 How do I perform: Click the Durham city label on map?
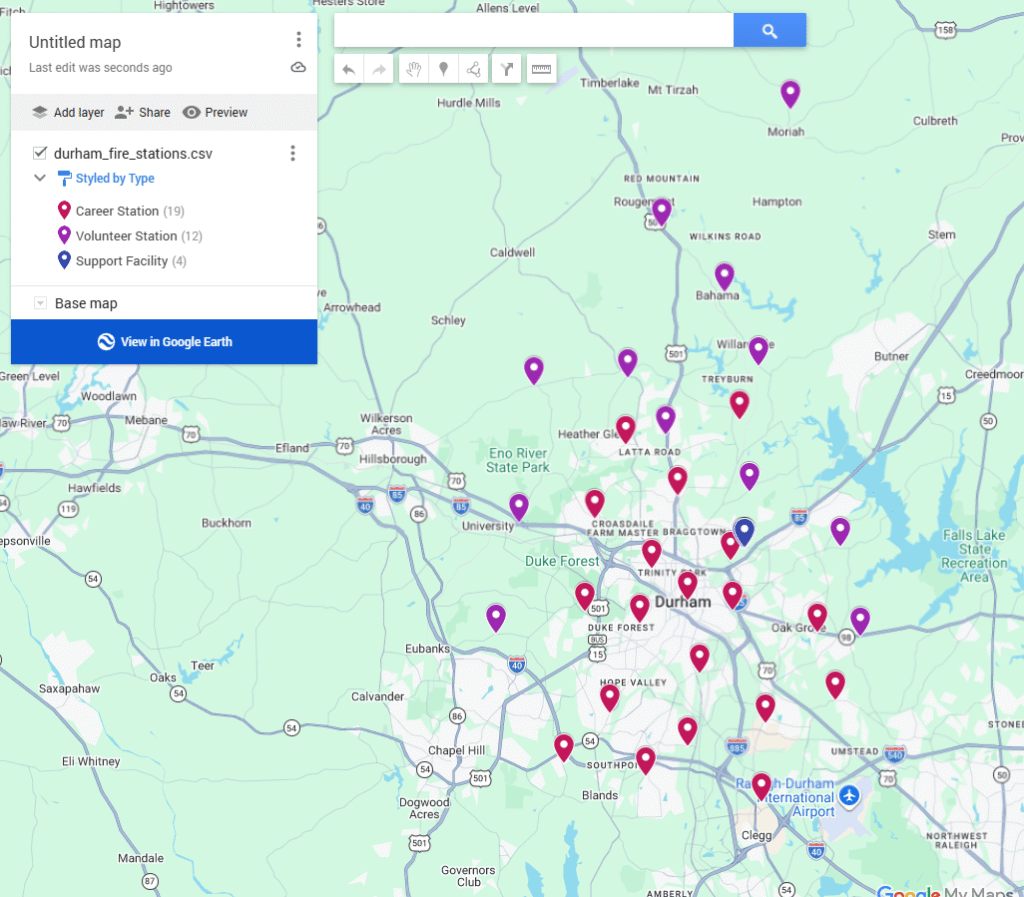pos(683,602)
